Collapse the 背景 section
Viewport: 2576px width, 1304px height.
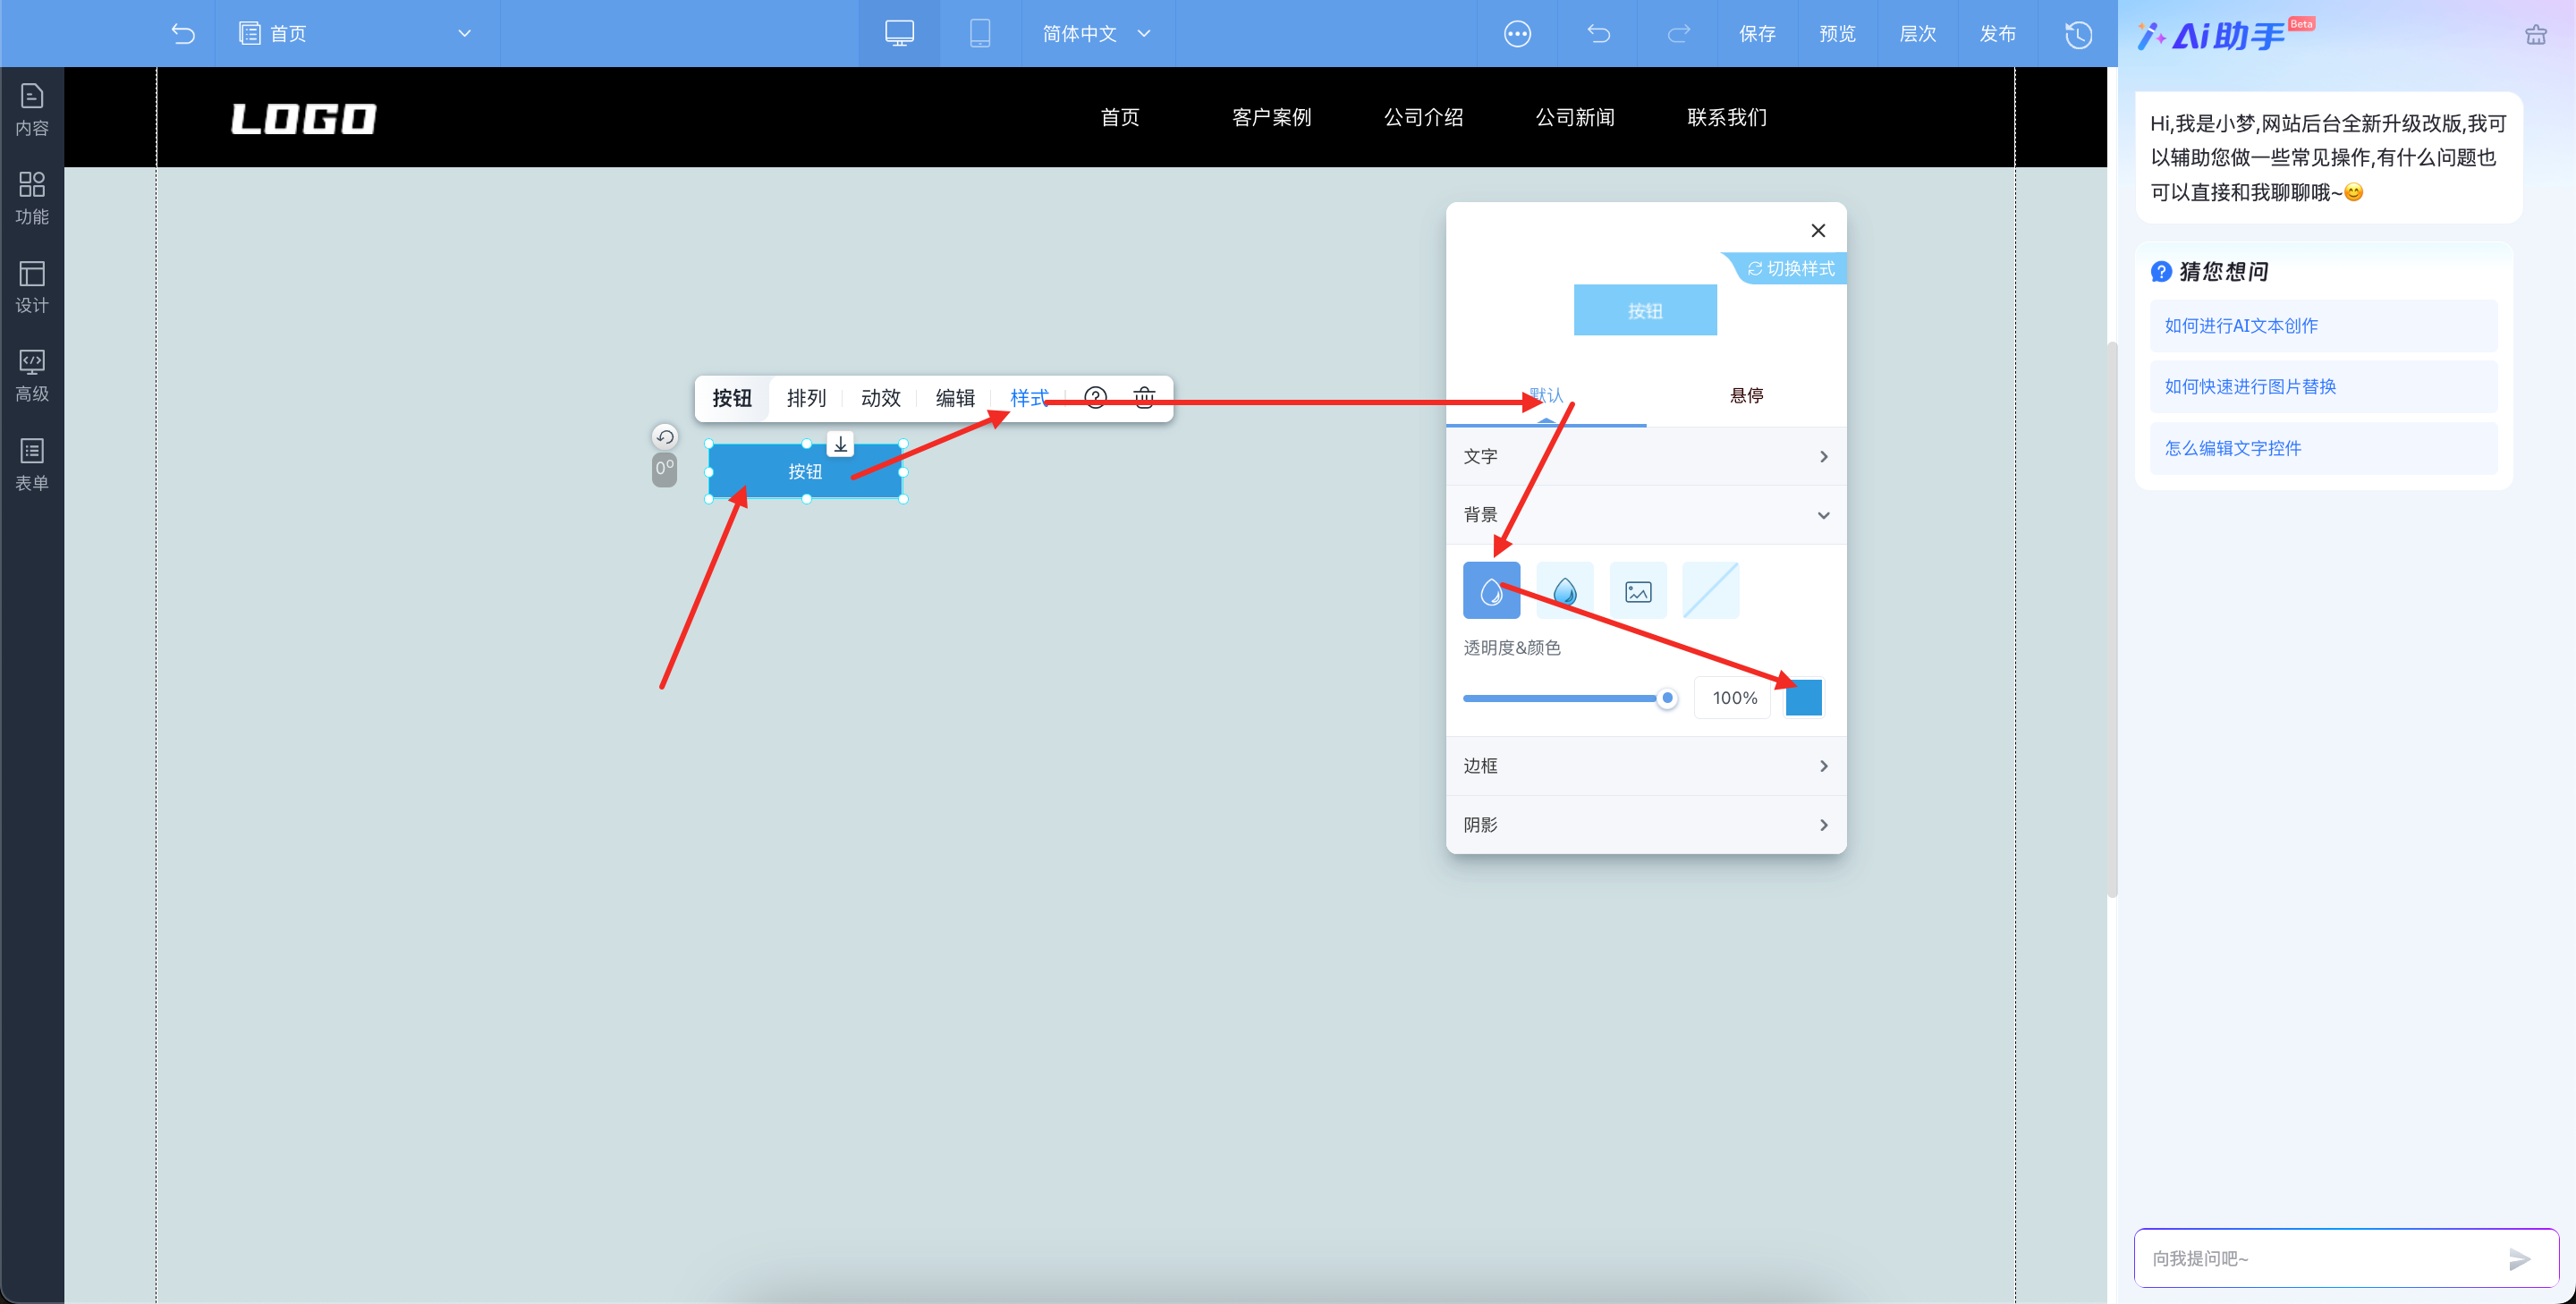click(x=1646, y=515)
